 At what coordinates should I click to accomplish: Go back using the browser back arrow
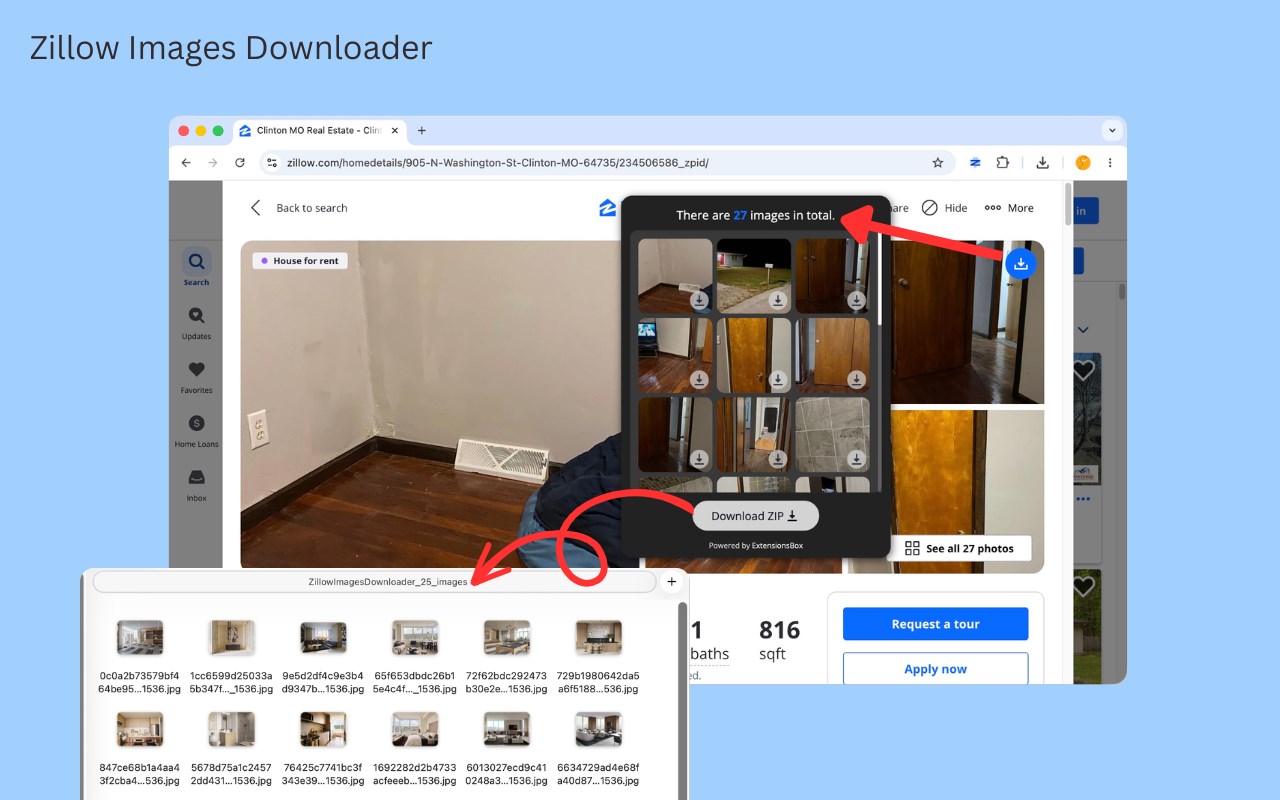click(186, 163)
